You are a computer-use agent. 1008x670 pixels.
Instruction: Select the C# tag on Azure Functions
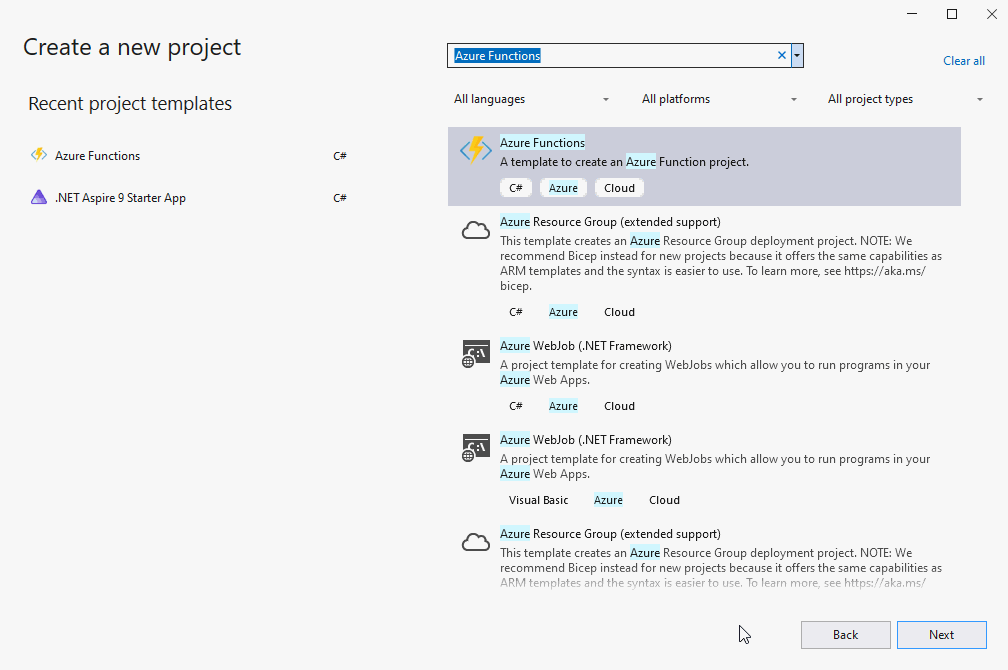coord(516,187)
